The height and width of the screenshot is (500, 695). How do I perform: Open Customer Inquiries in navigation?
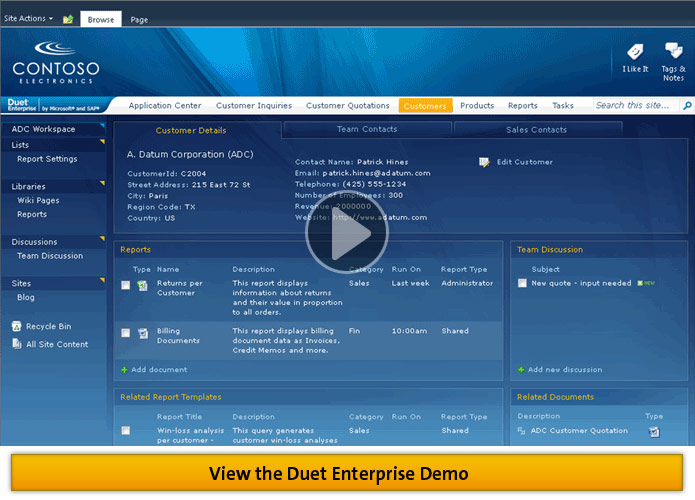(254, 105)
